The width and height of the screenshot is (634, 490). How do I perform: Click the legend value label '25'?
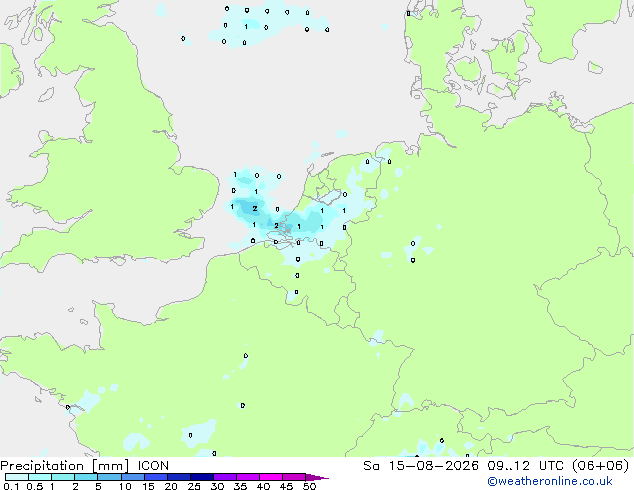[194, 486]
